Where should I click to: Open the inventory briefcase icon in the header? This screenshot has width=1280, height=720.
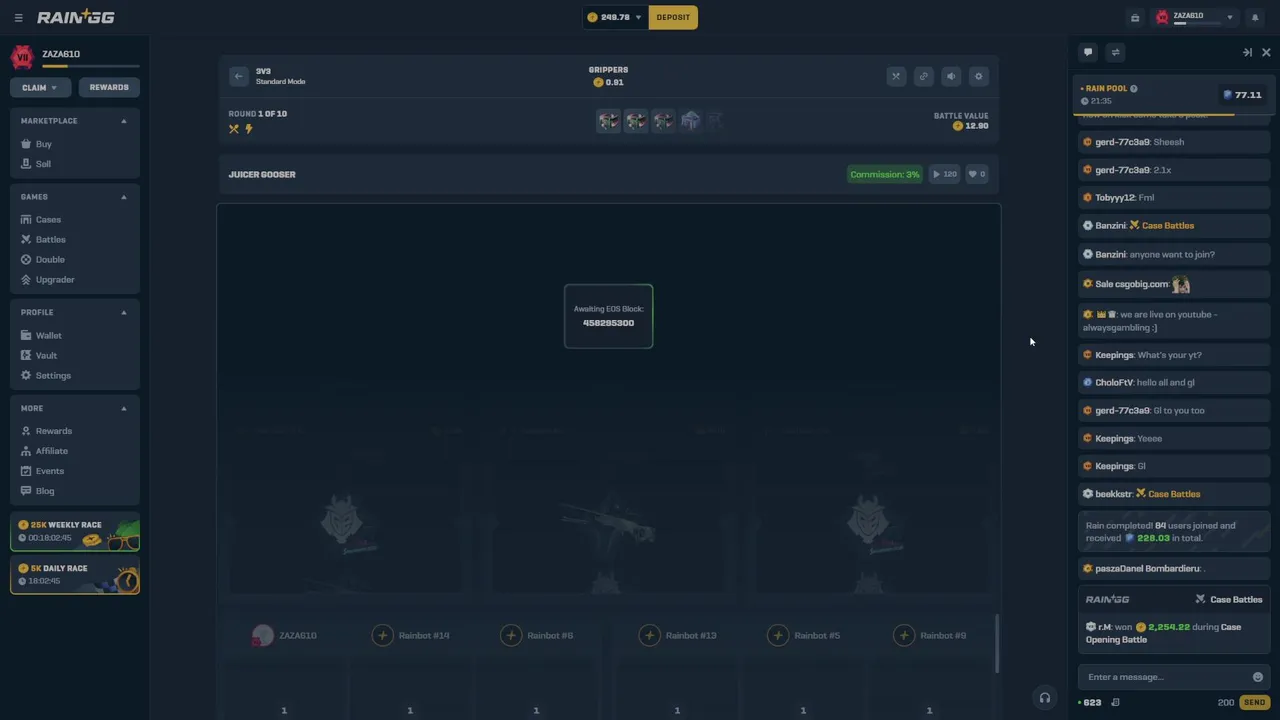1135,17
